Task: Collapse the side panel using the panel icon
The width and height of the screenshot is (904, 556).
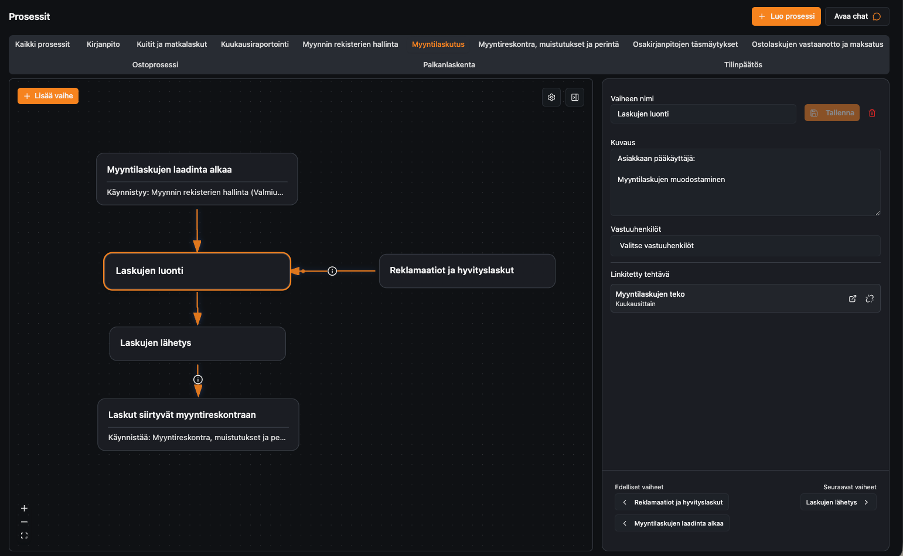Action: click(x=574, y=97)
